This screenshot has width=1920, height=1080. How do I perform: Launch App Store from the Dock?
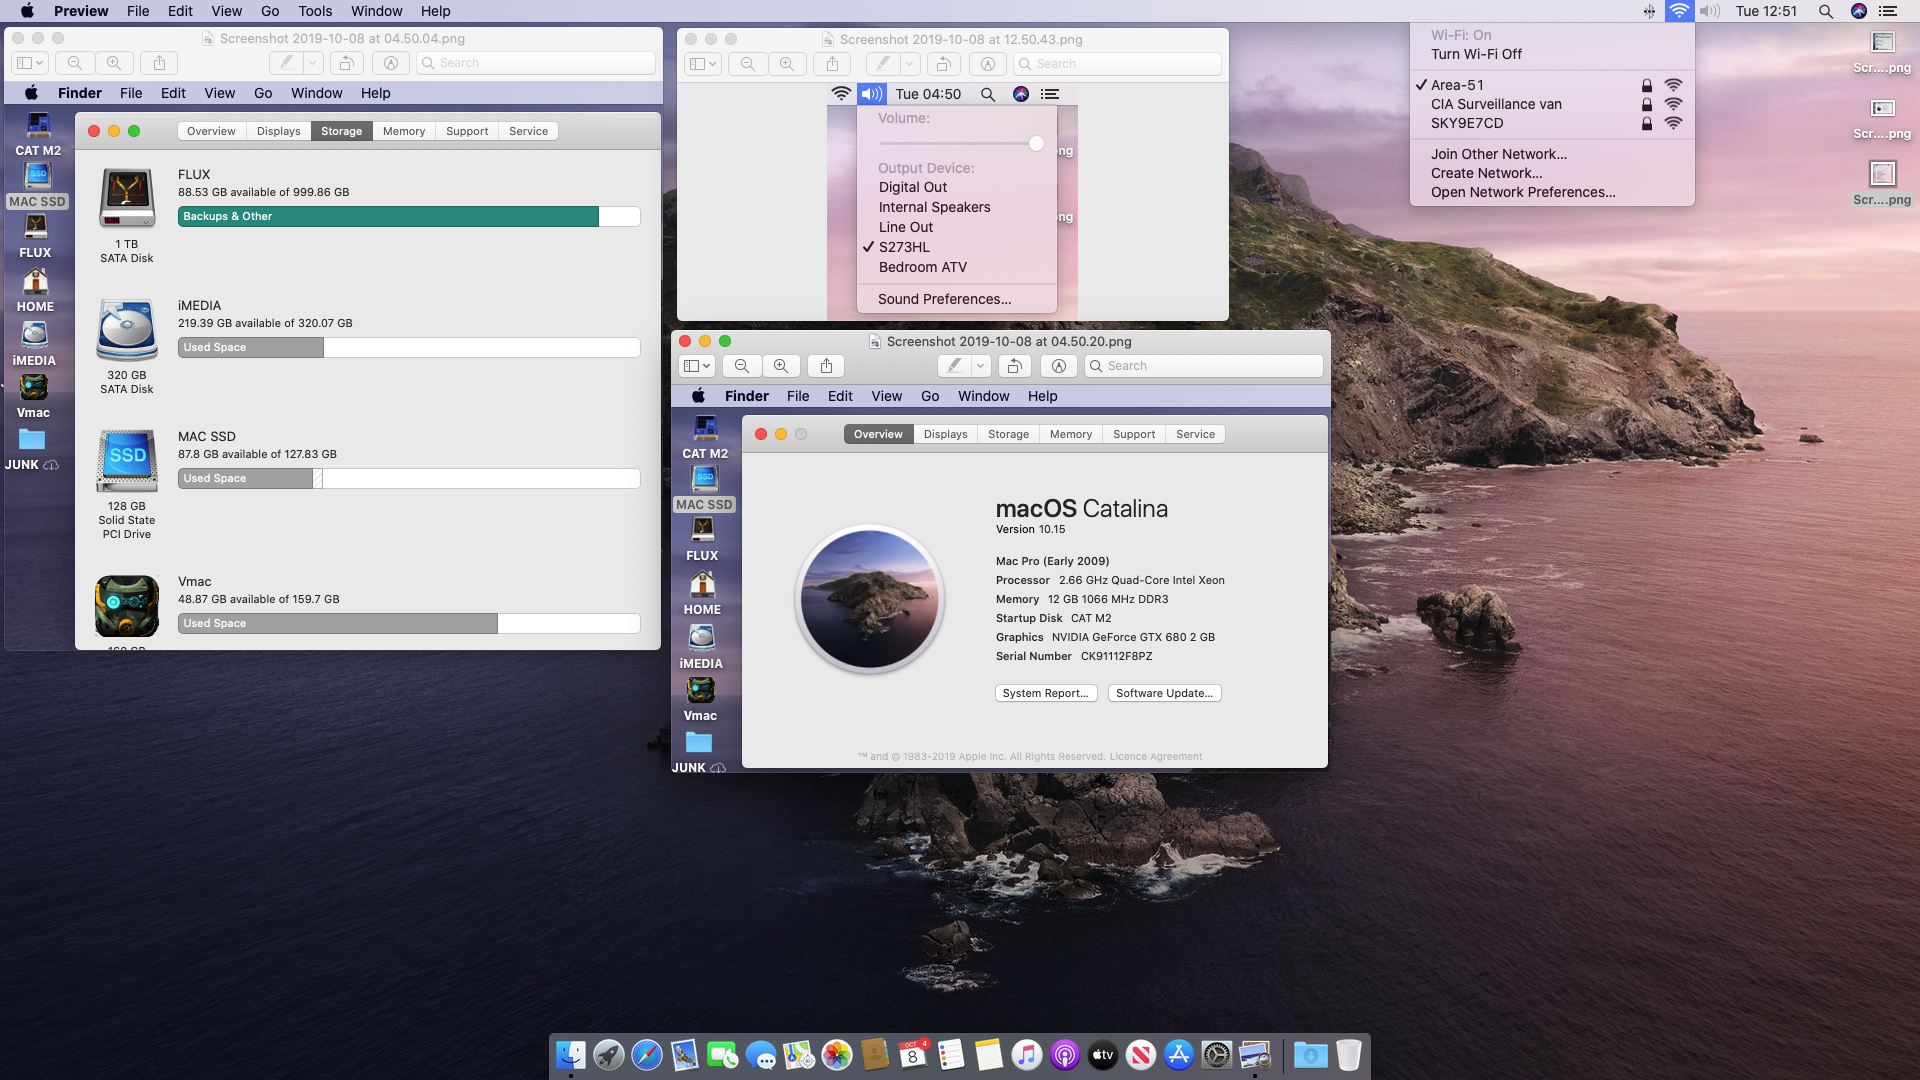pos(1179,1055)
